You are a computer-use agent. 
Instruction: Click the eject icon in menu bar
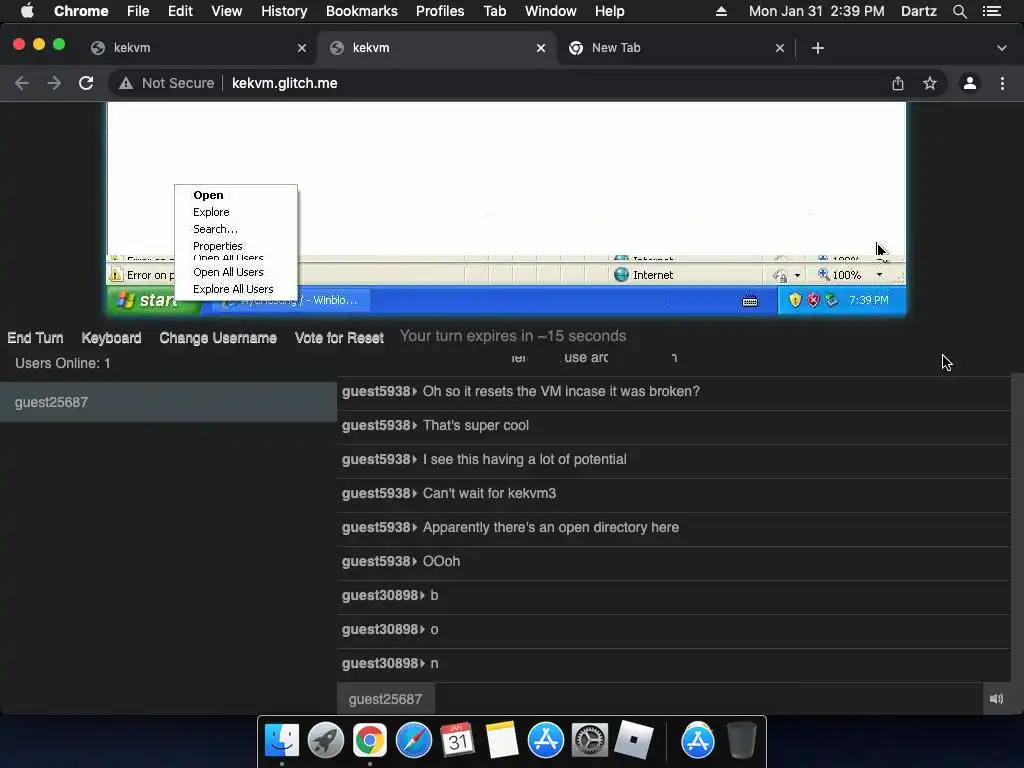722,11
